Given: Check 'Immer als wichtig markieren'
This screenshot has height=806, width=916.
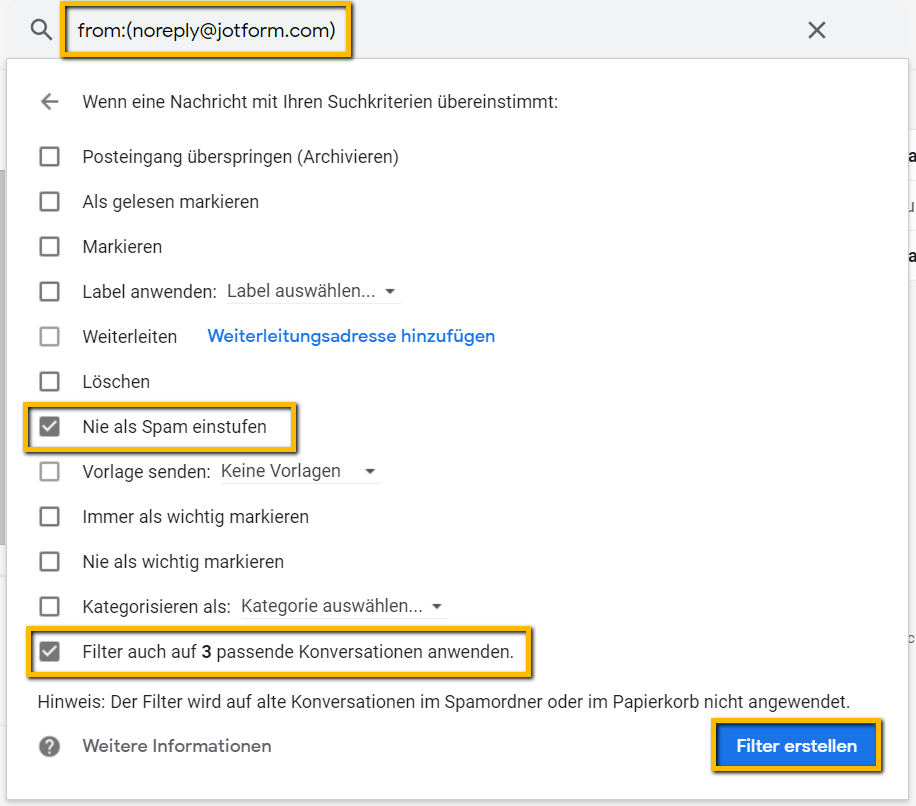Looking at the screenshot, I should tap(49, 517).
